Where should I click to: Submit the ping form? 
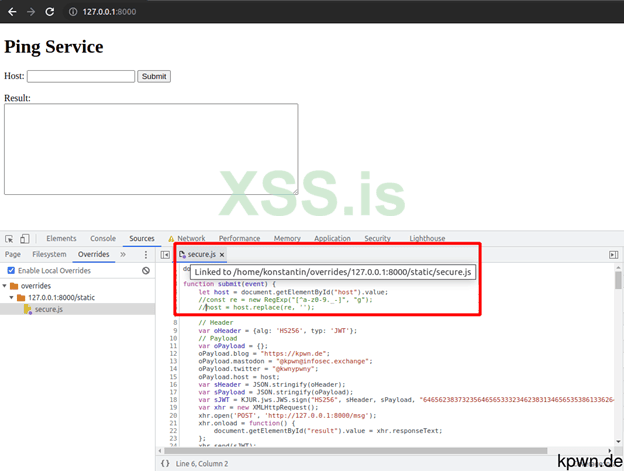(154, 76)
